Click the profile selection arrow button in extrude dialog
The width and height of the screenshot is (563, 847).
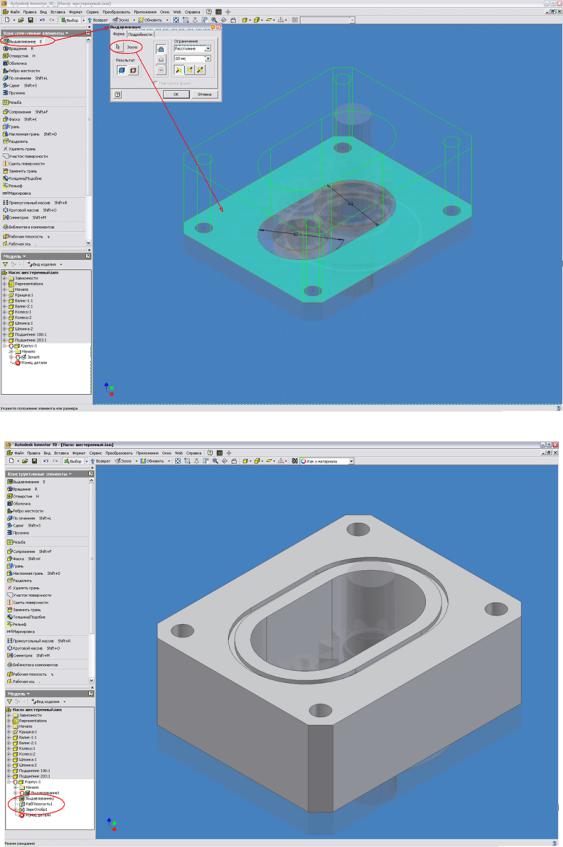[118, 47]
